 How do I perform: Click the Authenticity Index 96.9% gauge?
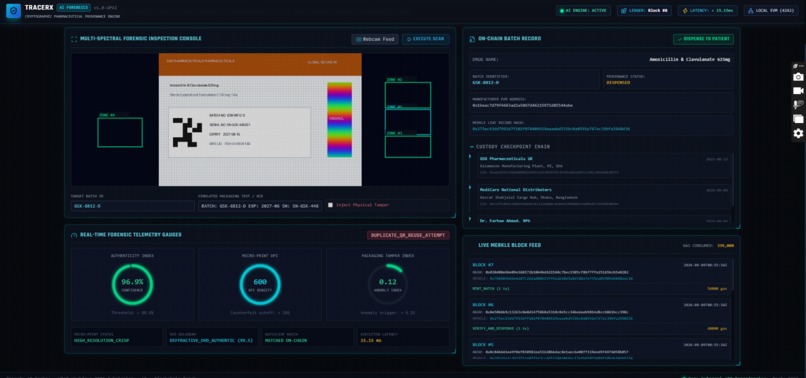click(132, 284)
